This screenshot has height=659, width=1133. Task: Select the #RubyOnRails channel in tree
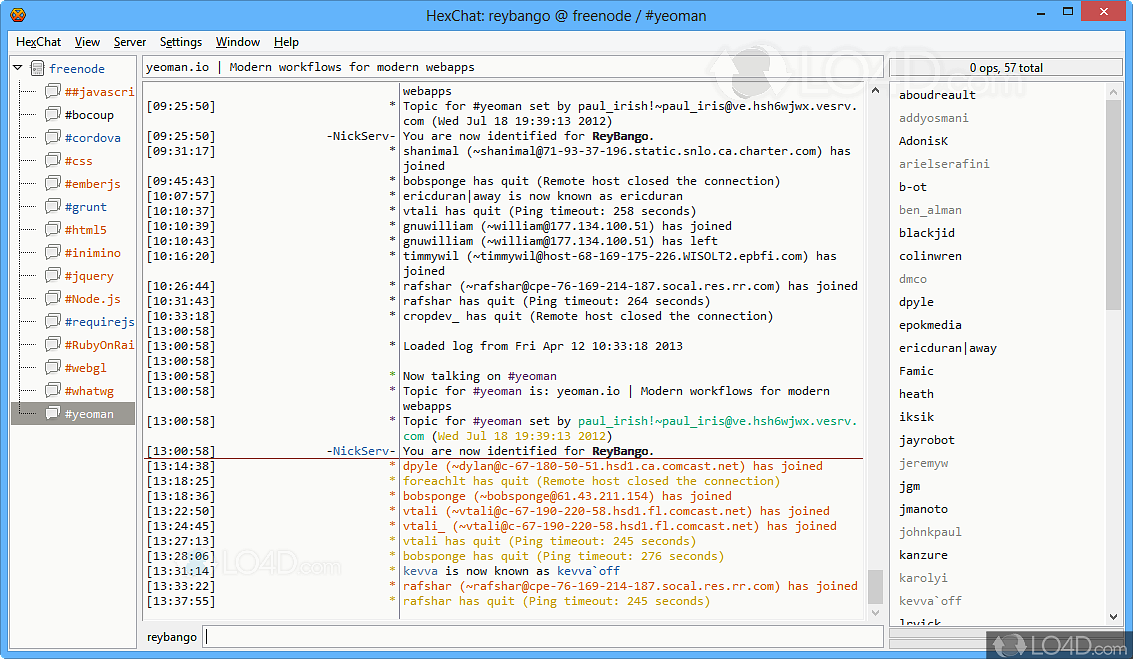click(x=98, y=345)
